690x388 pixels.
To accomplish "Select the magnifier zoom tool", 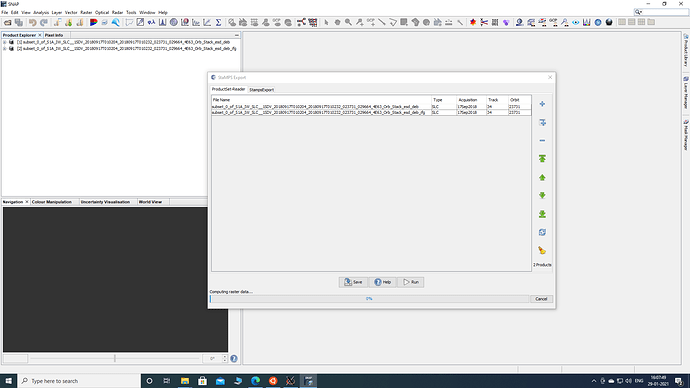I will 348,22.
